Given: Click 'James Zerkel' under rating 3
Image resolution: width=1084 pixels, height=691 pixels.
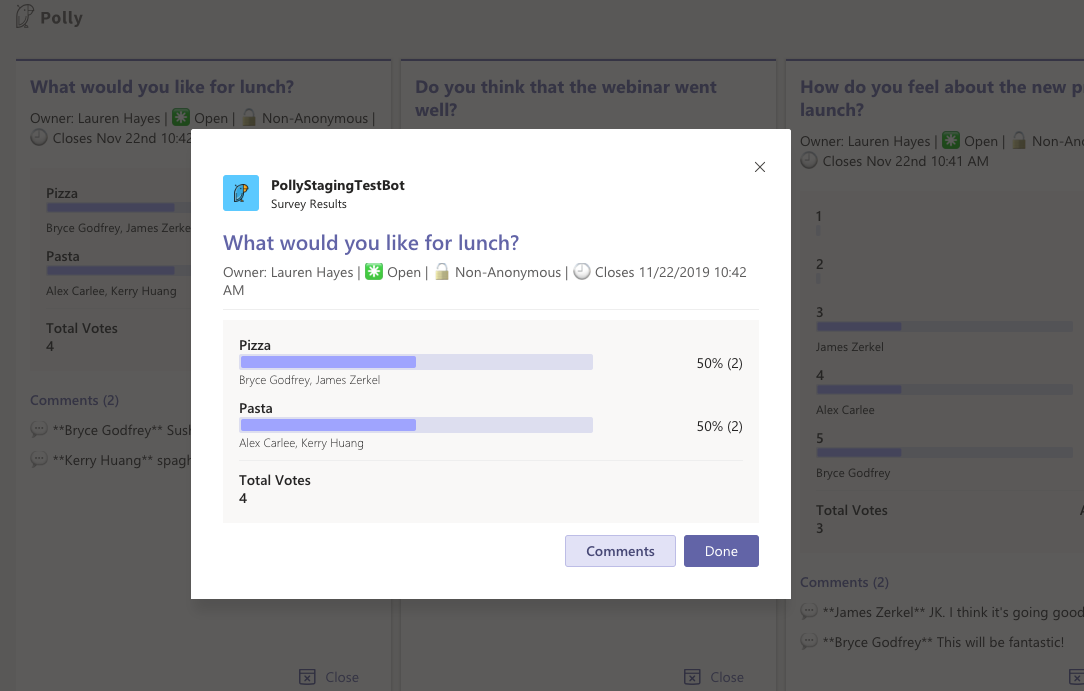Looking at the screenshot, I should (850, 347).
